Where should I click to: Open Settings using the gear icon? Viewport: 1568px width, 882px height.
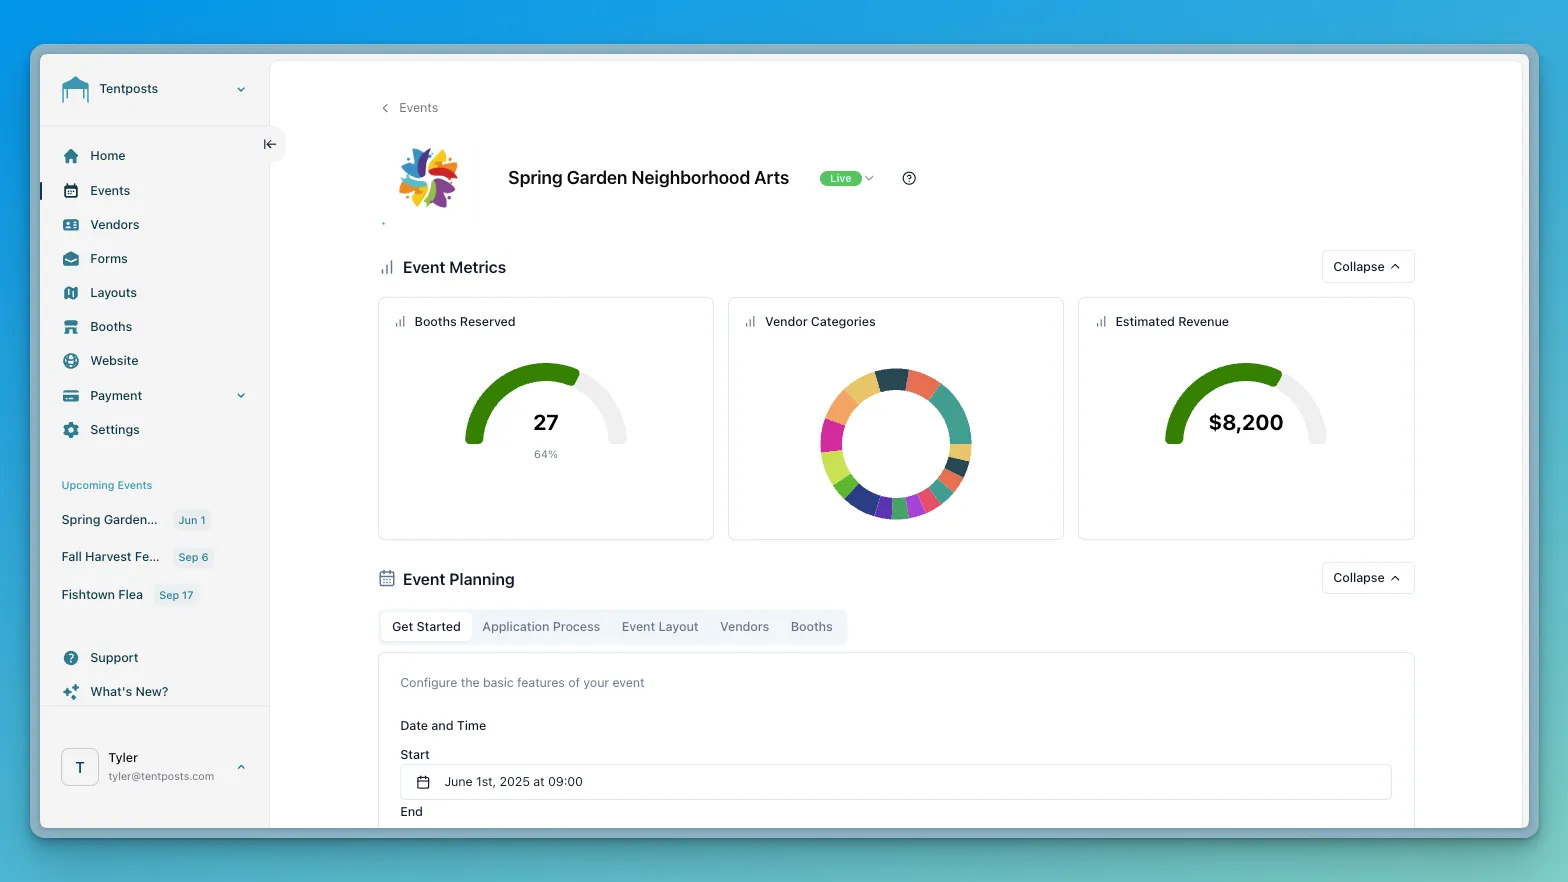[x=71, y=430]
